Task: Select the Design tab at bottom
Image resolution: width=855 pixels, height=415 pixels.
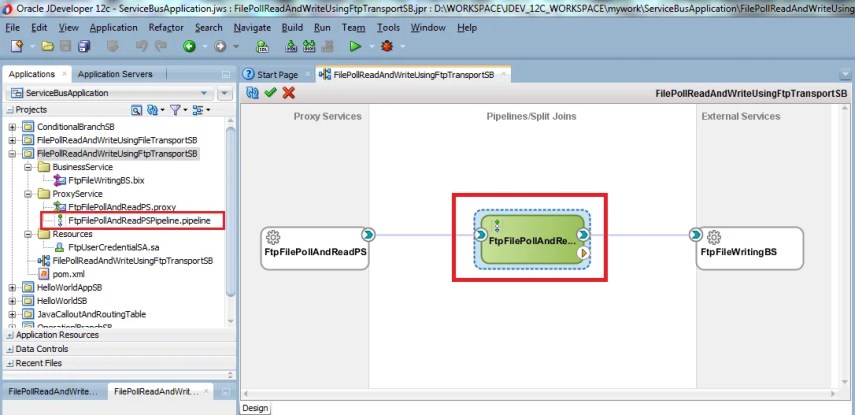Action: pos(254,408)
